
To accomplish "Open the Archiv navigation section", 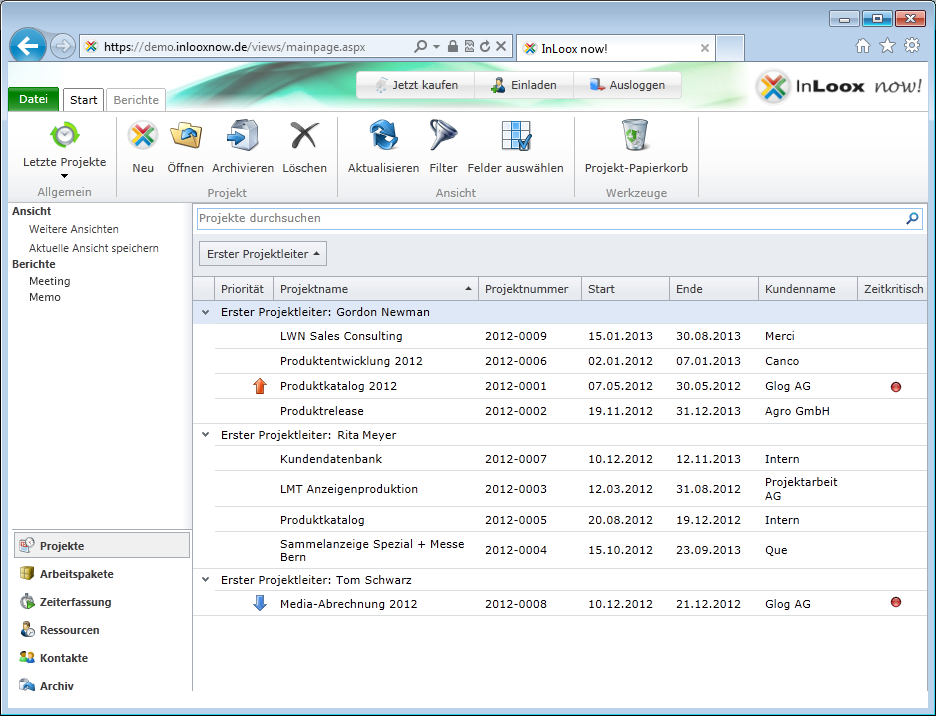I will click(101, 685).
